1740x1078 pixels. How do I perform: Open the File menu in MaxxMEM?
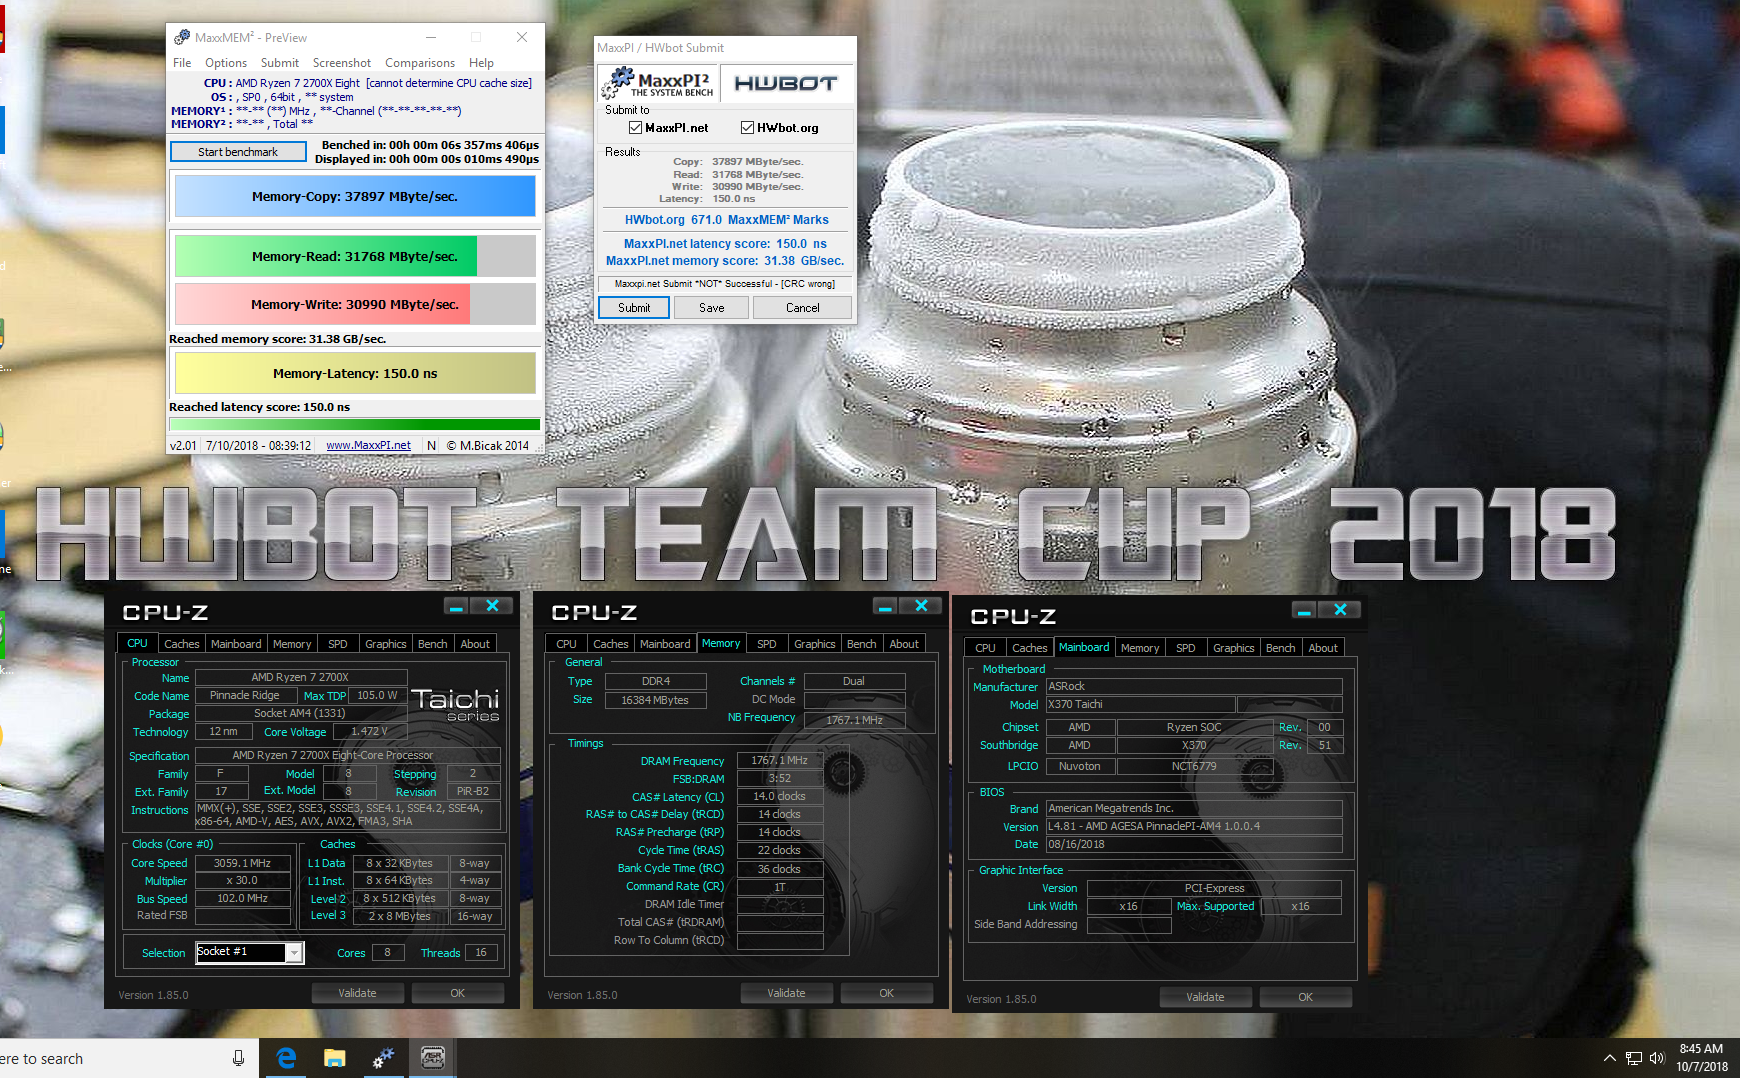point(182,63)
